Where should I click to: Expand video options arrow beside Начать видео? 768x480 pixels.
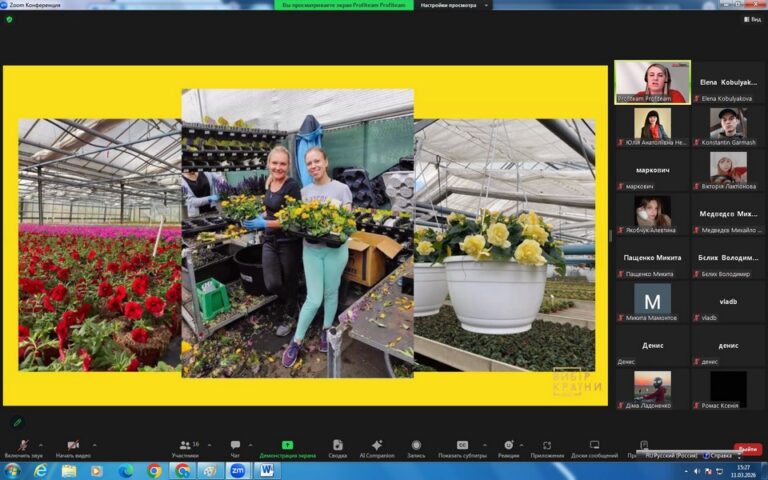click(95, 444)
